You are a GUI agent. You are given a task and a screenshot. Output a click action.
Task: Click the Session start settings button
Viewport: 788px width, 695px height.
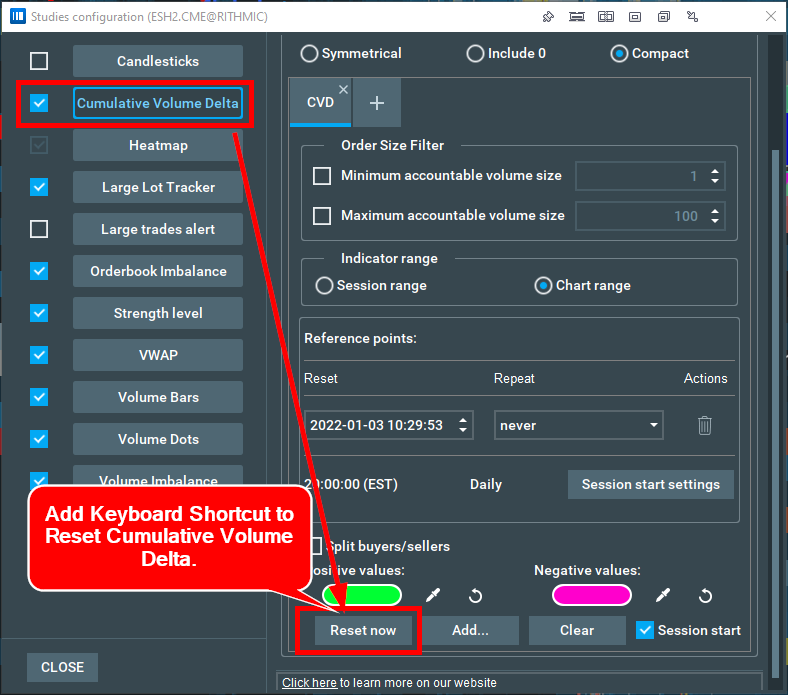coord(650,484)
